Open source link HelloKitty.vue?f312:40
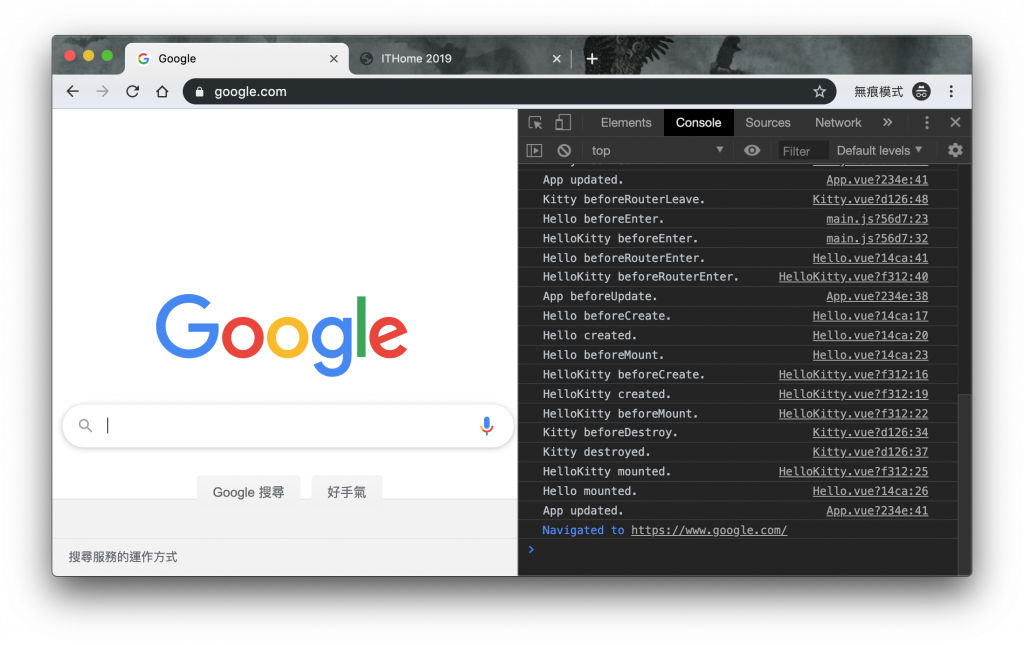The width and height of the screenshot is (1024, 645). tap(853, 277)
